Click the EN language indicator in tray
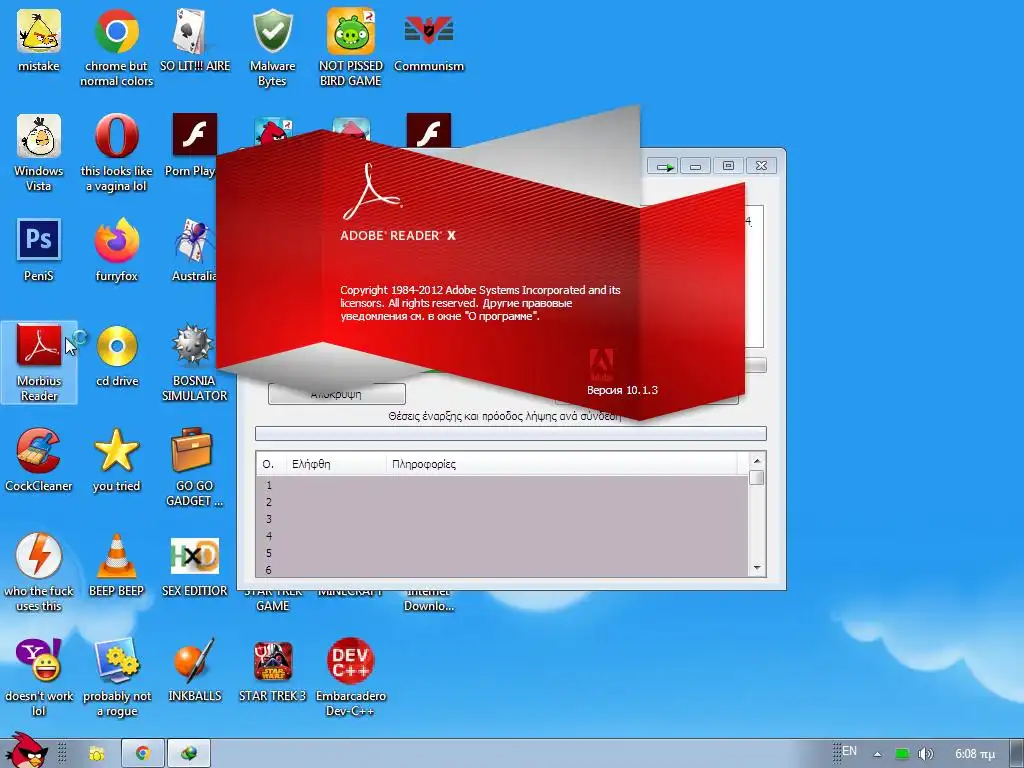The image size is (1024, 768). tap(849, 751)
